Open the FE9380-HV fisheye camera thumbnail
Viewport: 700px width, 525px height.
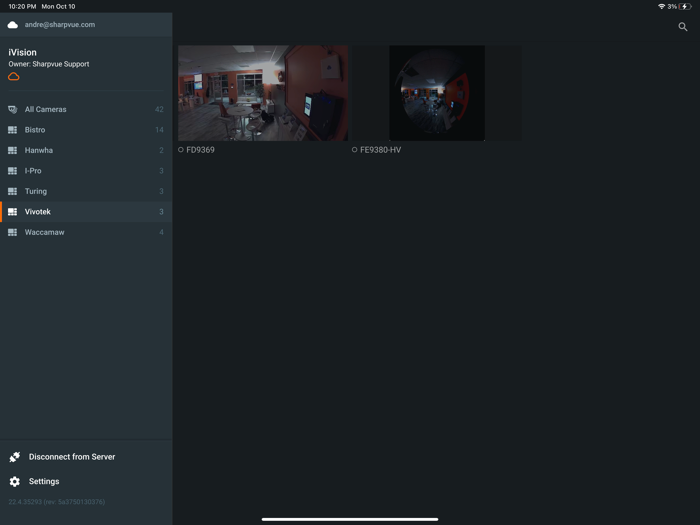437,93
